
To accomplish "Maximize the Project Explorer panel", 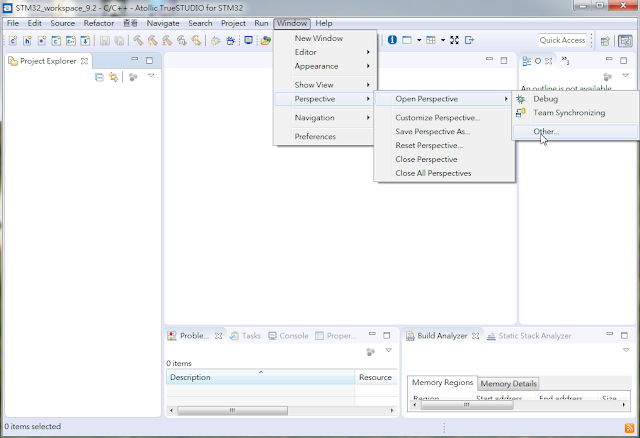I will point(149,60).
